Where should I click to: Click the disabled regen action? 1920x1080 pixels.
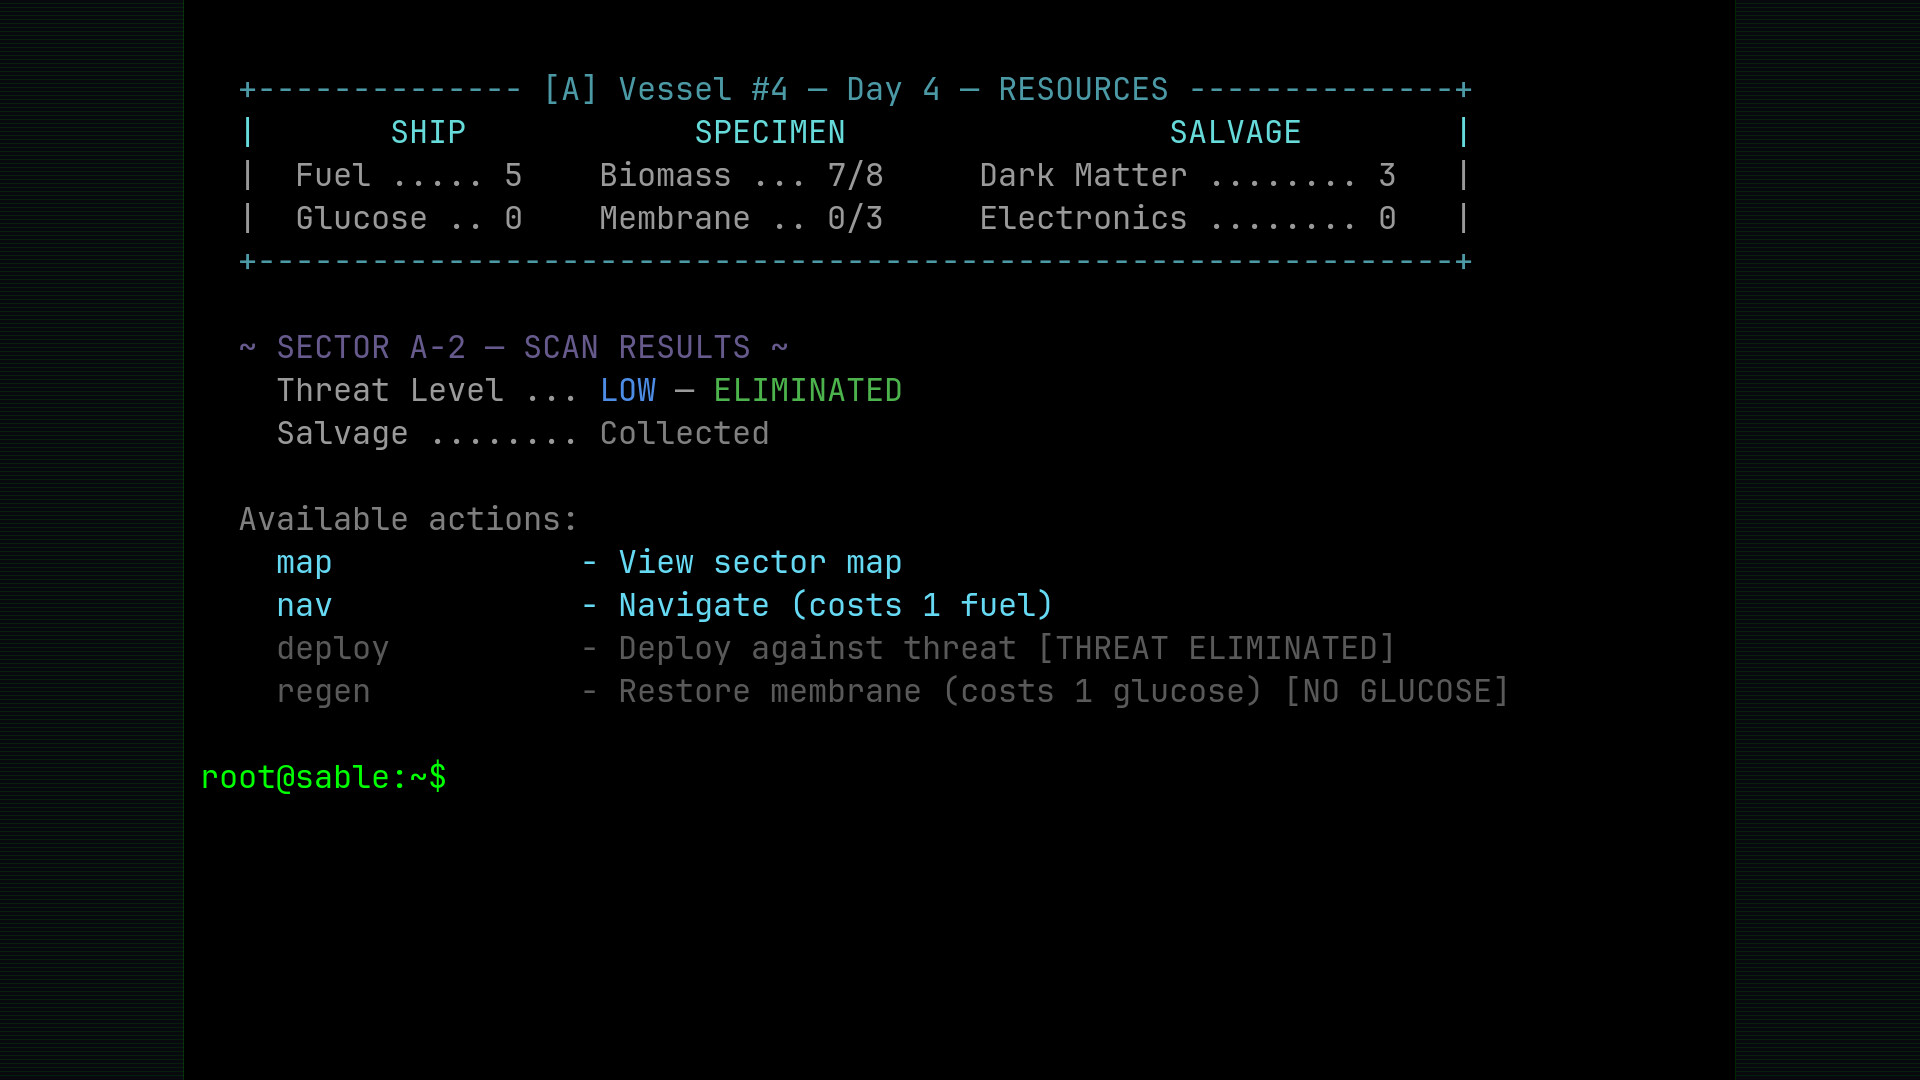click(323, 691)
